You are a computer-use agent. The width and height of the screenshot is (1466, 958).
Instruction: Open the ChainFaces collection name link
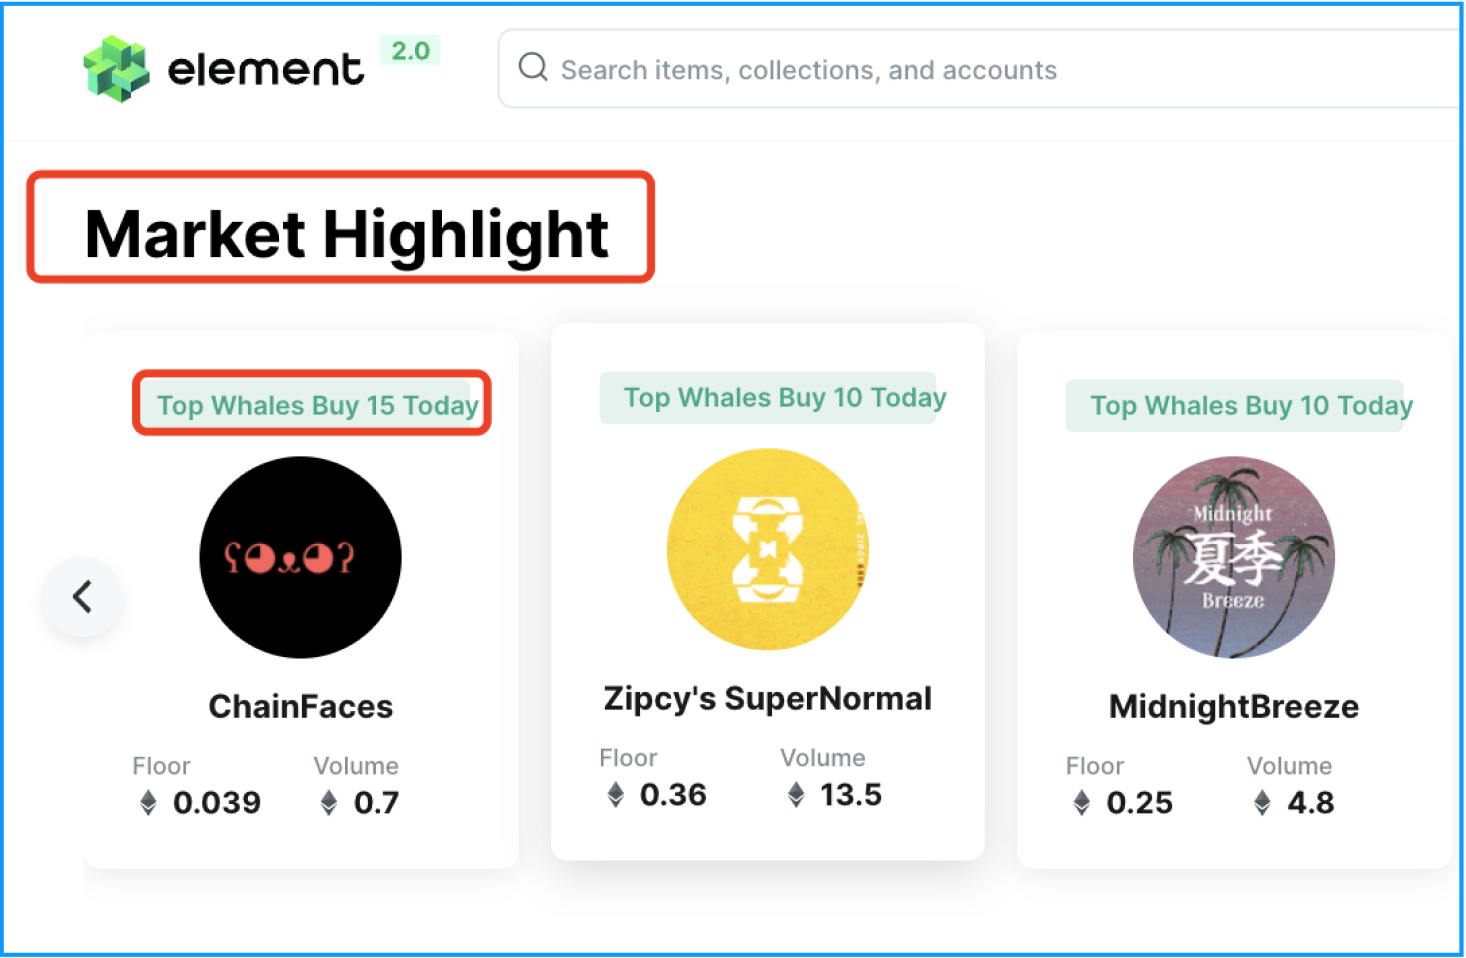point(300,706)
